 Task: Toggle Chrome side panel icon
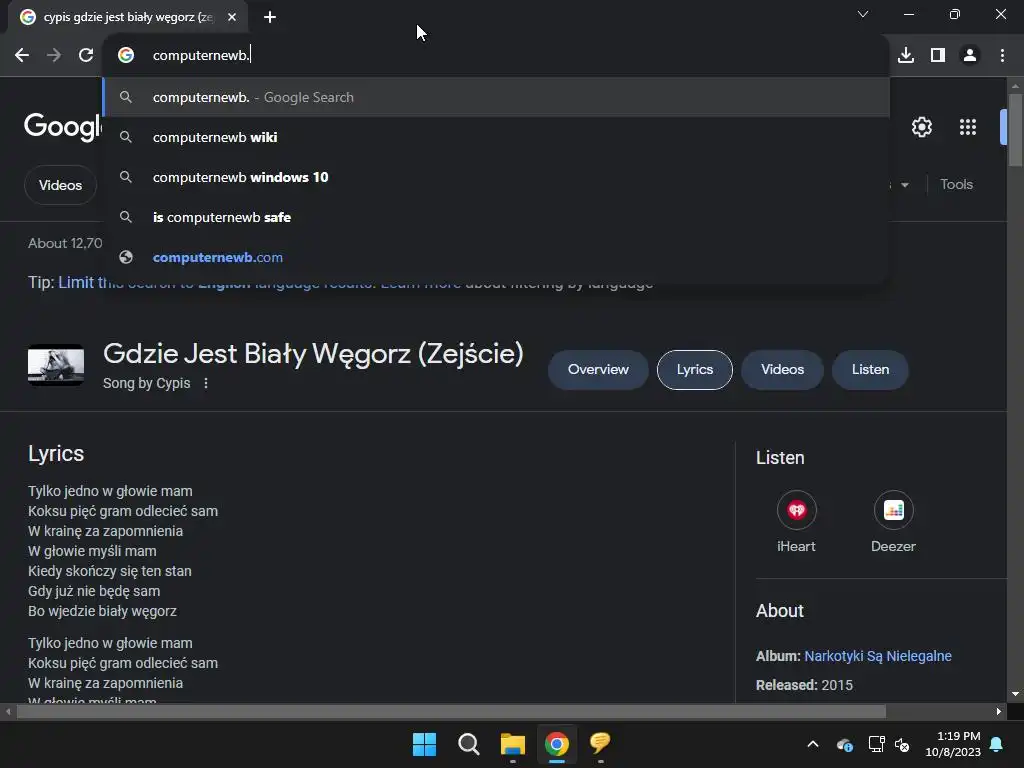pyautogui.click(x=938, y=56)
